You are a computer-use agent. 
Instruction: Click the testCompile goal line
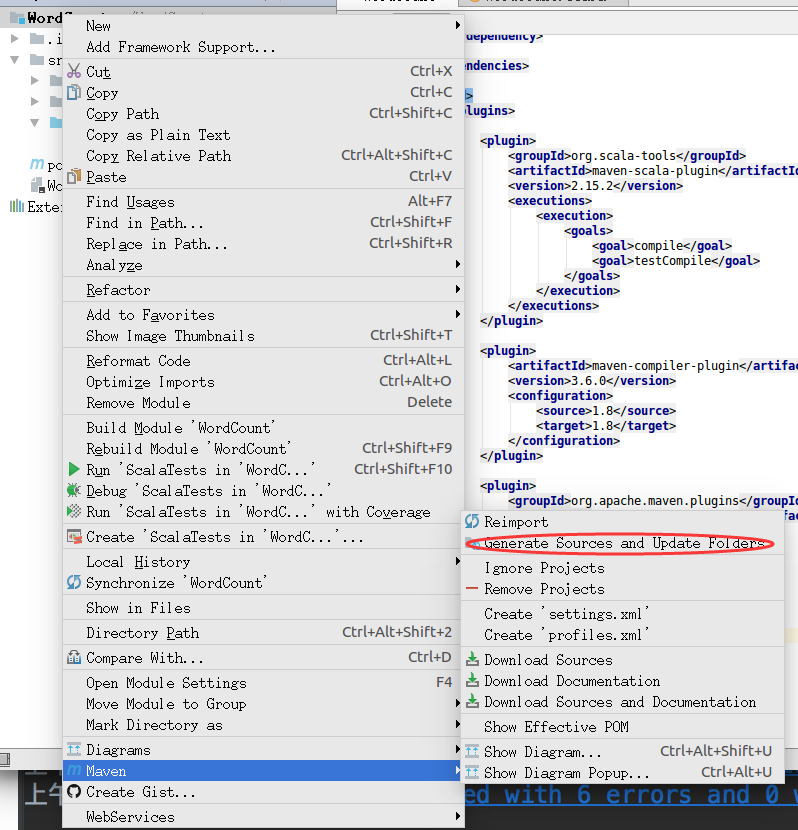click(676, 260)
